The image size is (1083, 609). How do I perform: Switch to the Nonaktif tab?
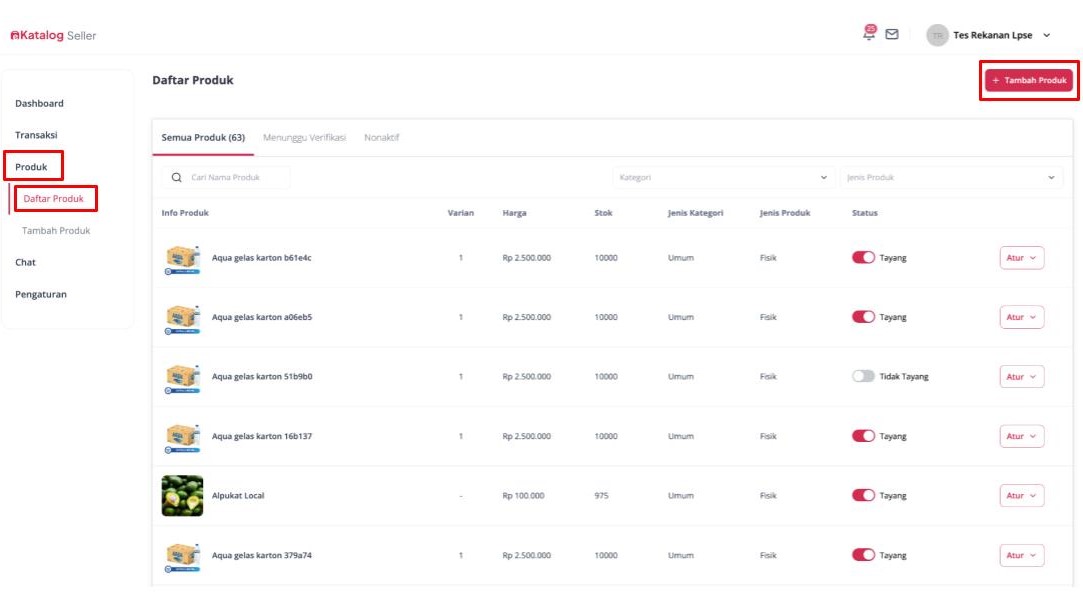(381, 138)
